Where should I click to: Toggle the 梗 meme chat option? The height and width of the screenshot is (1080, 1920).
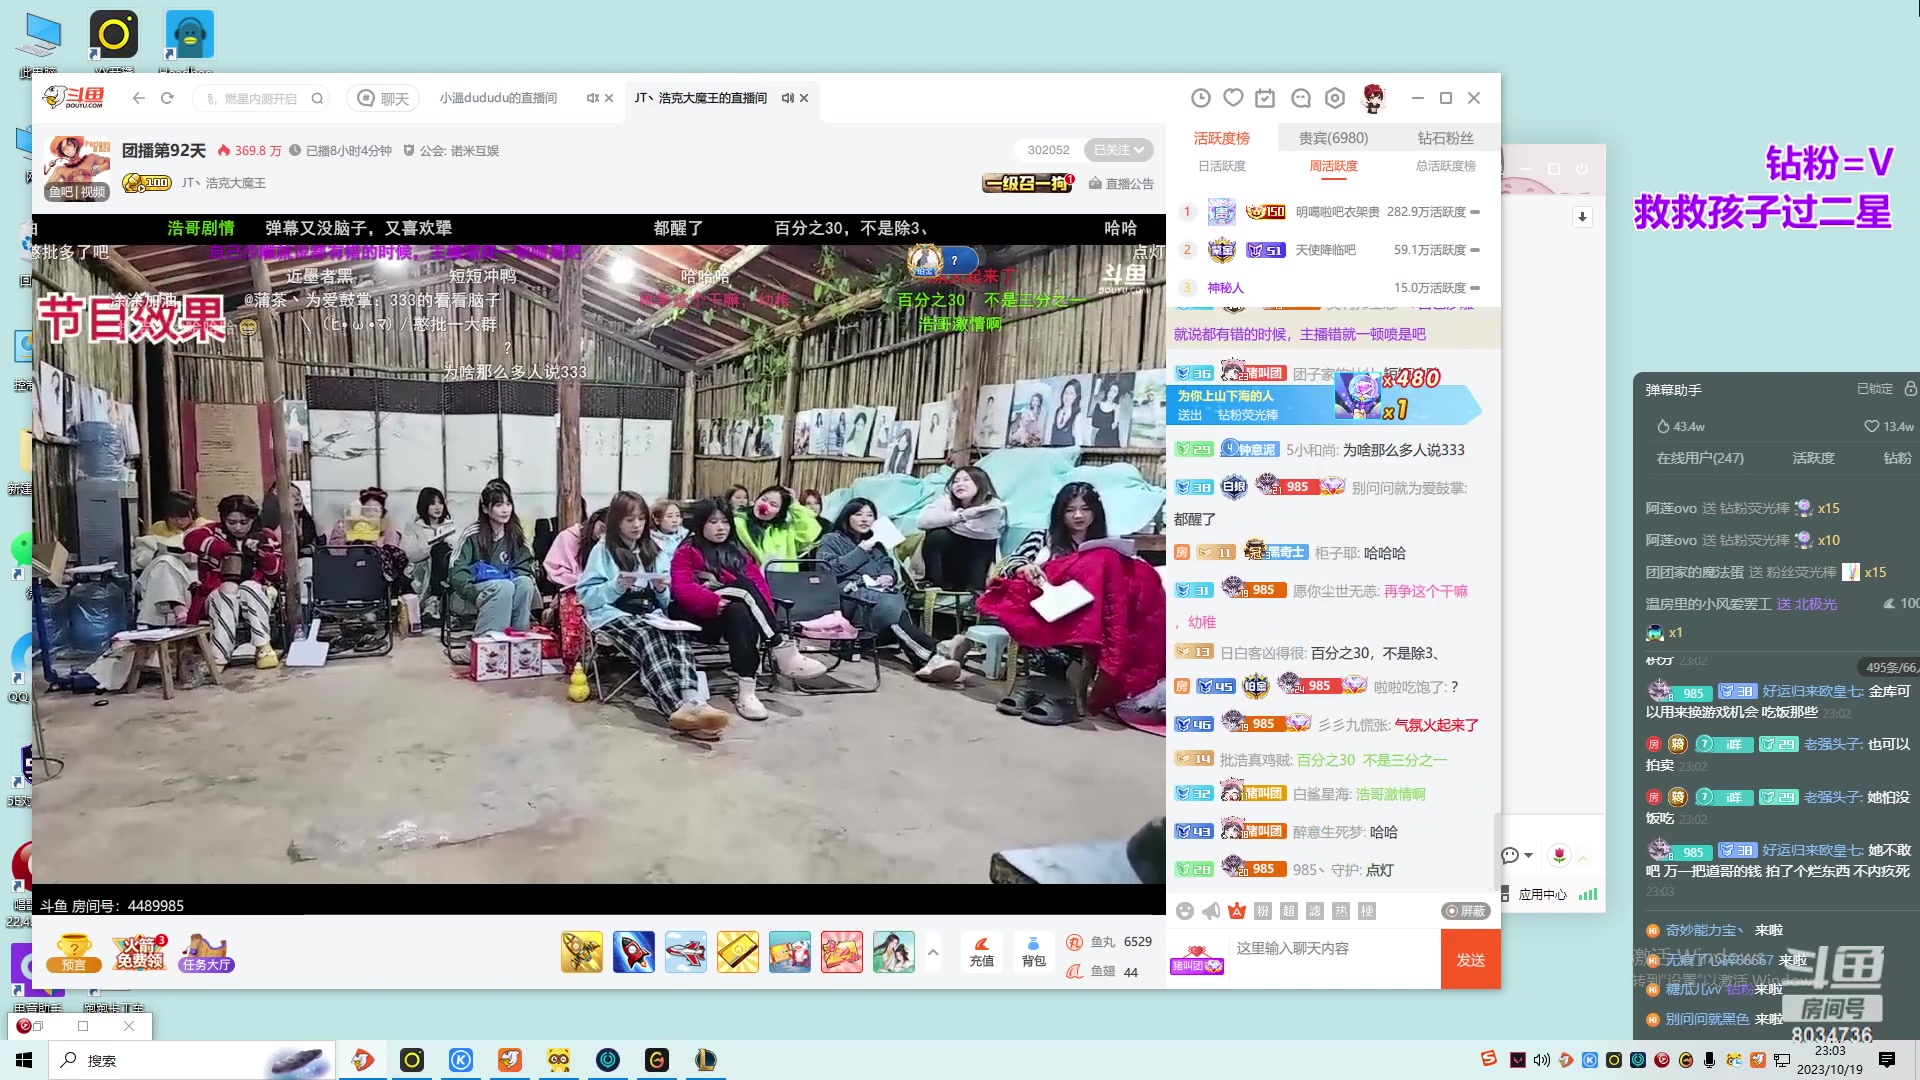1367,911
